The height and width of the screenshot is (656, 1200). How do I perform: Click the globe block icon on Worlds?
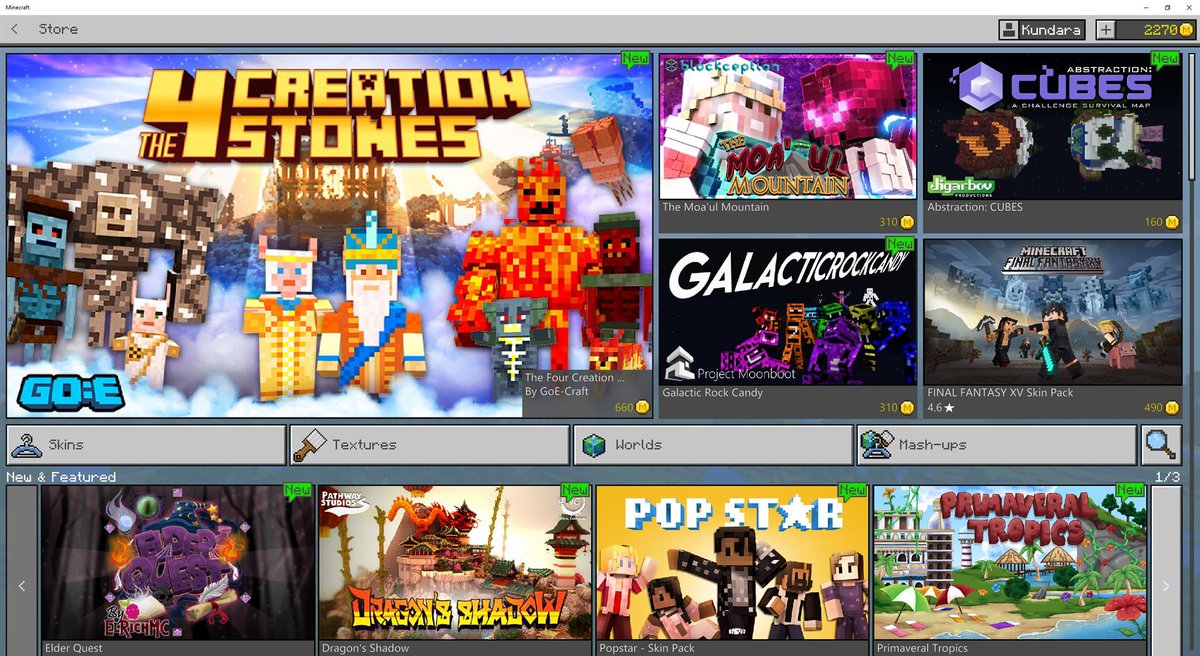[594, 445]
